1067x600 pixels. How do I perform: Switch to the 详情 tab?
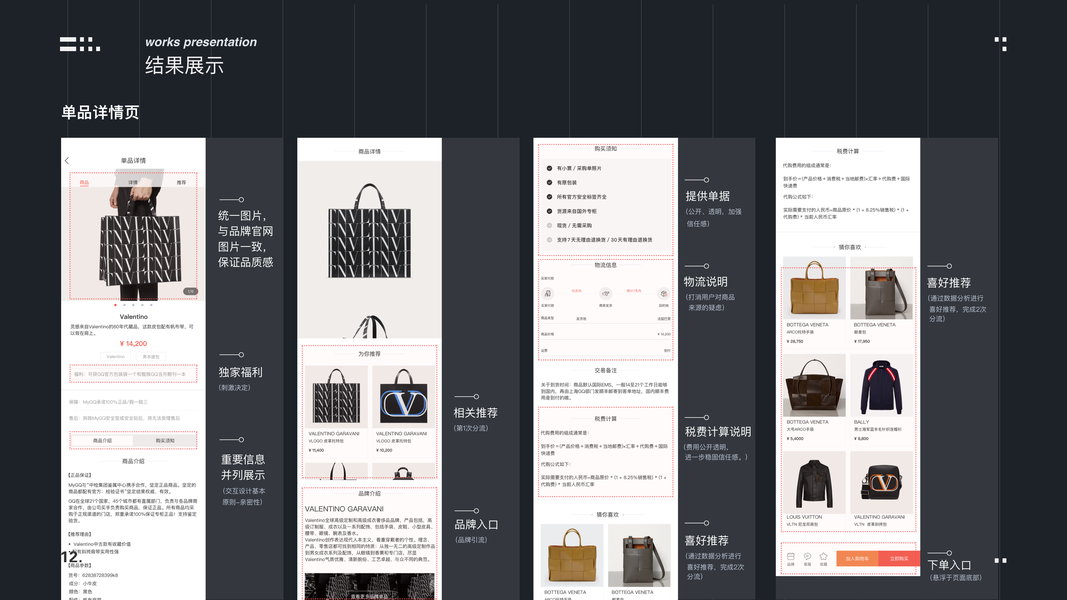133,182
